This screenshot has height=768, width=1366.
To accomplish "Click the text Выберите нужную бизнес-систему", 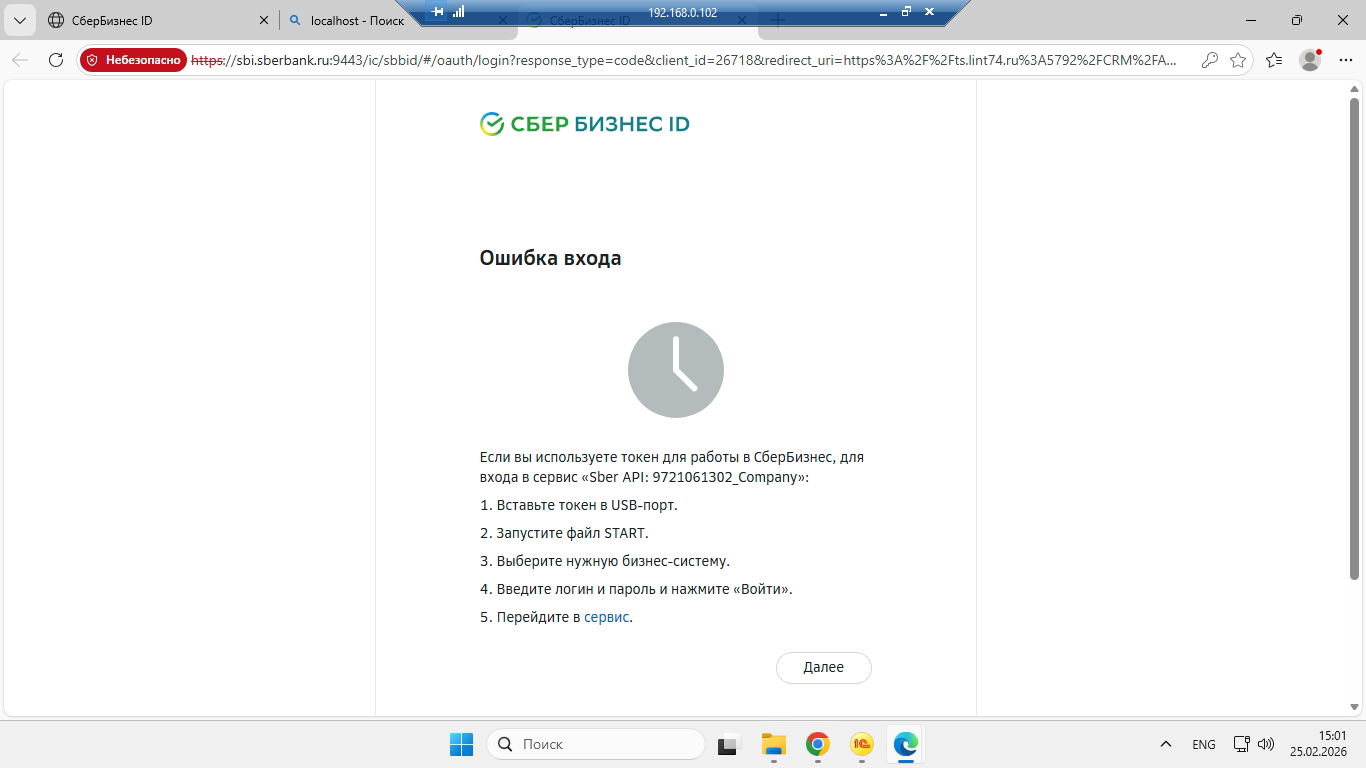I will pyautogui.click(x=613, y=561).
